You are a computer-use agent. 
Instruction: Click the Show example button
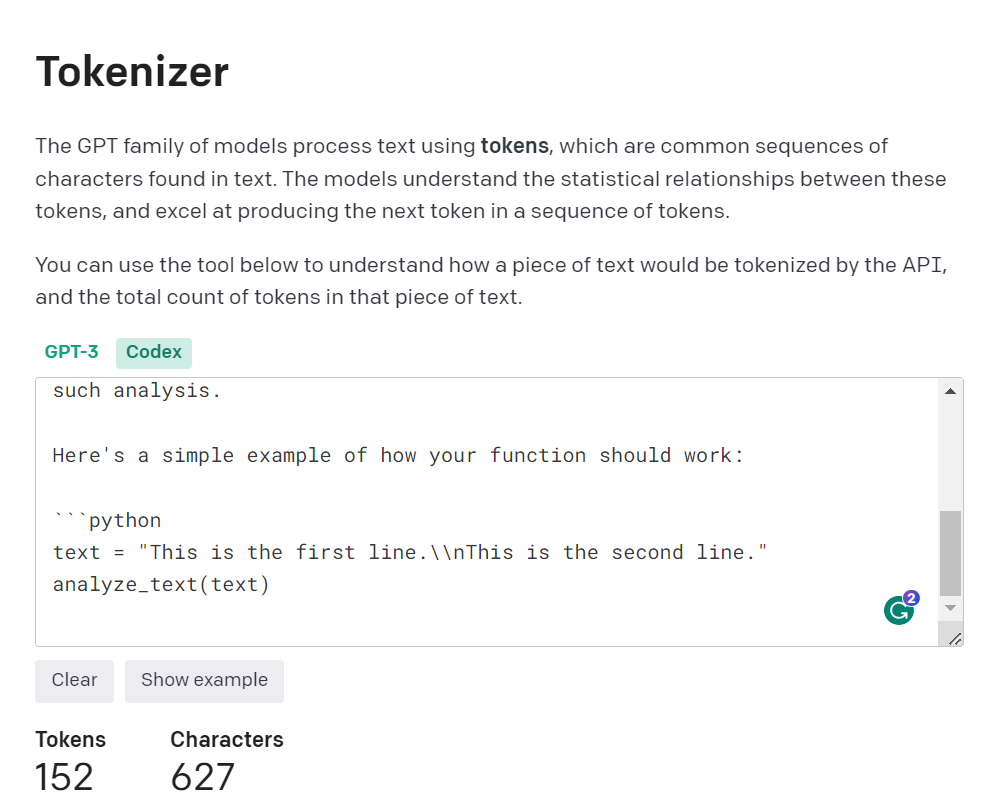pos(204,680)
